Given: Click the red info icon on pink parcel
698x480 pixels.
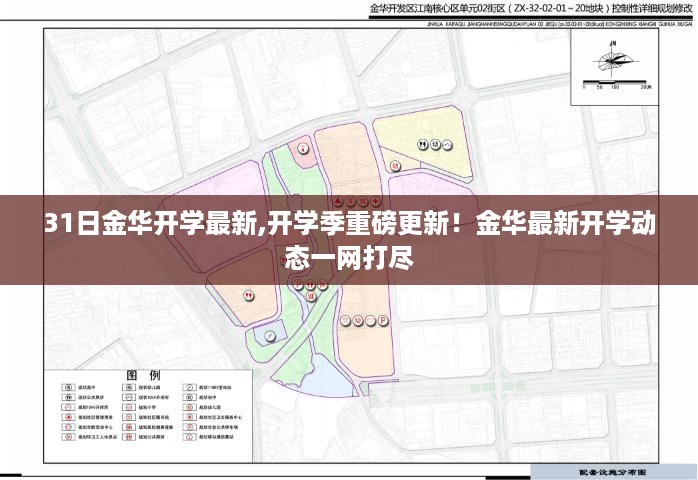Looking at the screenshot, I should pyautogui.click(x=302, y=148).
